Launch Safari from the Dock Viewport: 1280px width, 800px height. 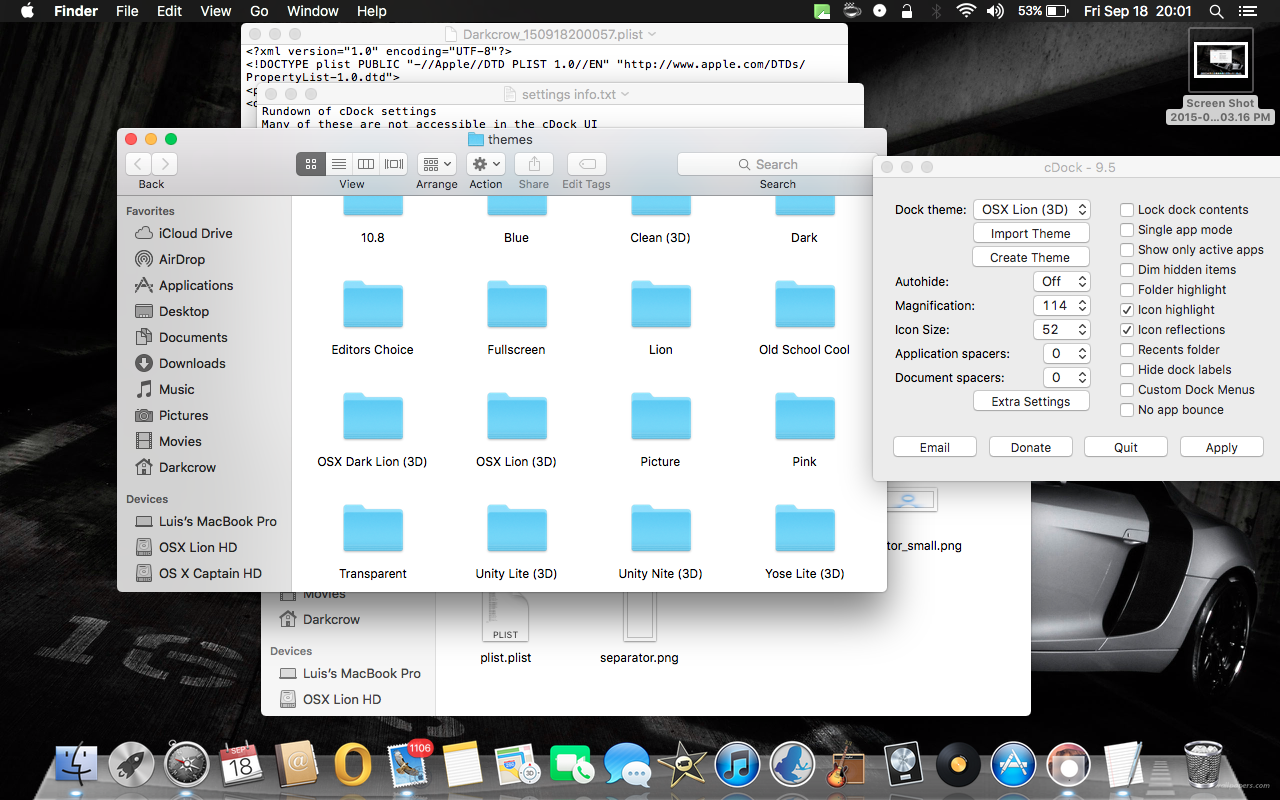tap(187, 766)
